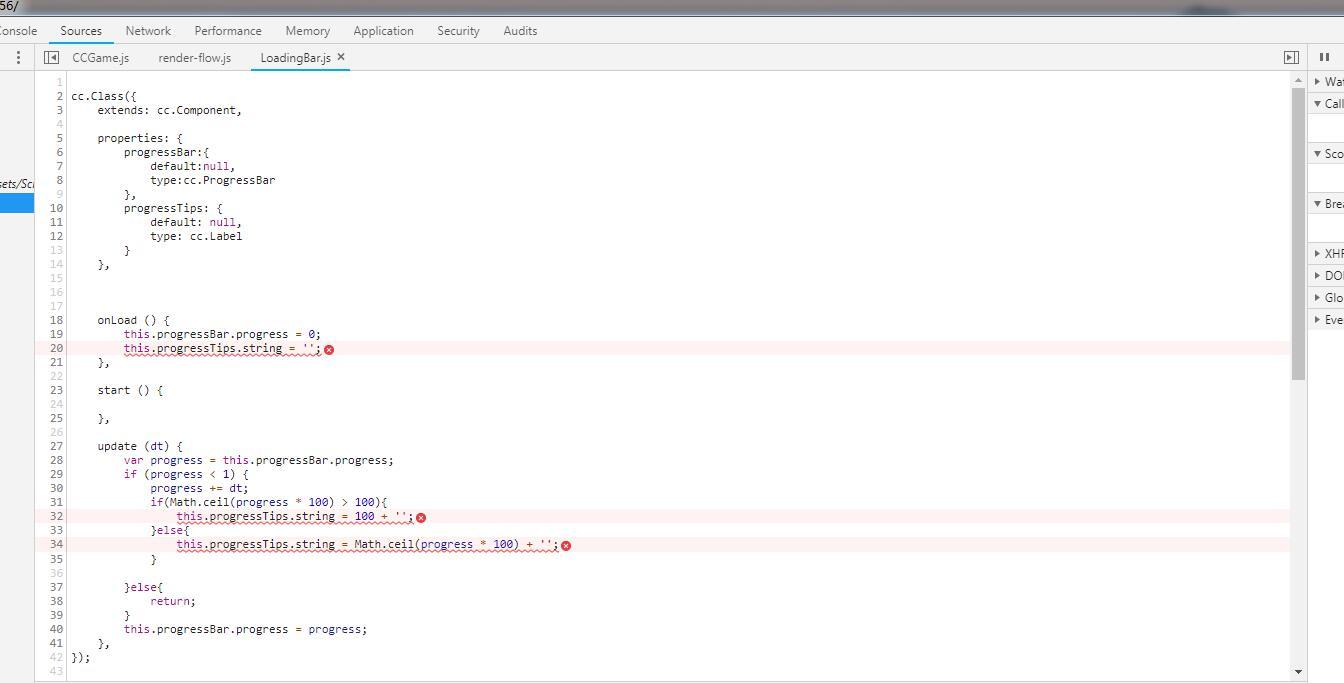Open the Network panel tab
This screenshot has width=1344, height=683.
pyautogui.click(x=148, y=31)
